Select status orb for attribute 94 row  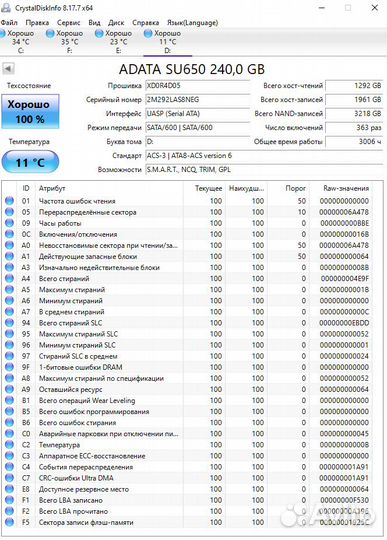[9, 323]
